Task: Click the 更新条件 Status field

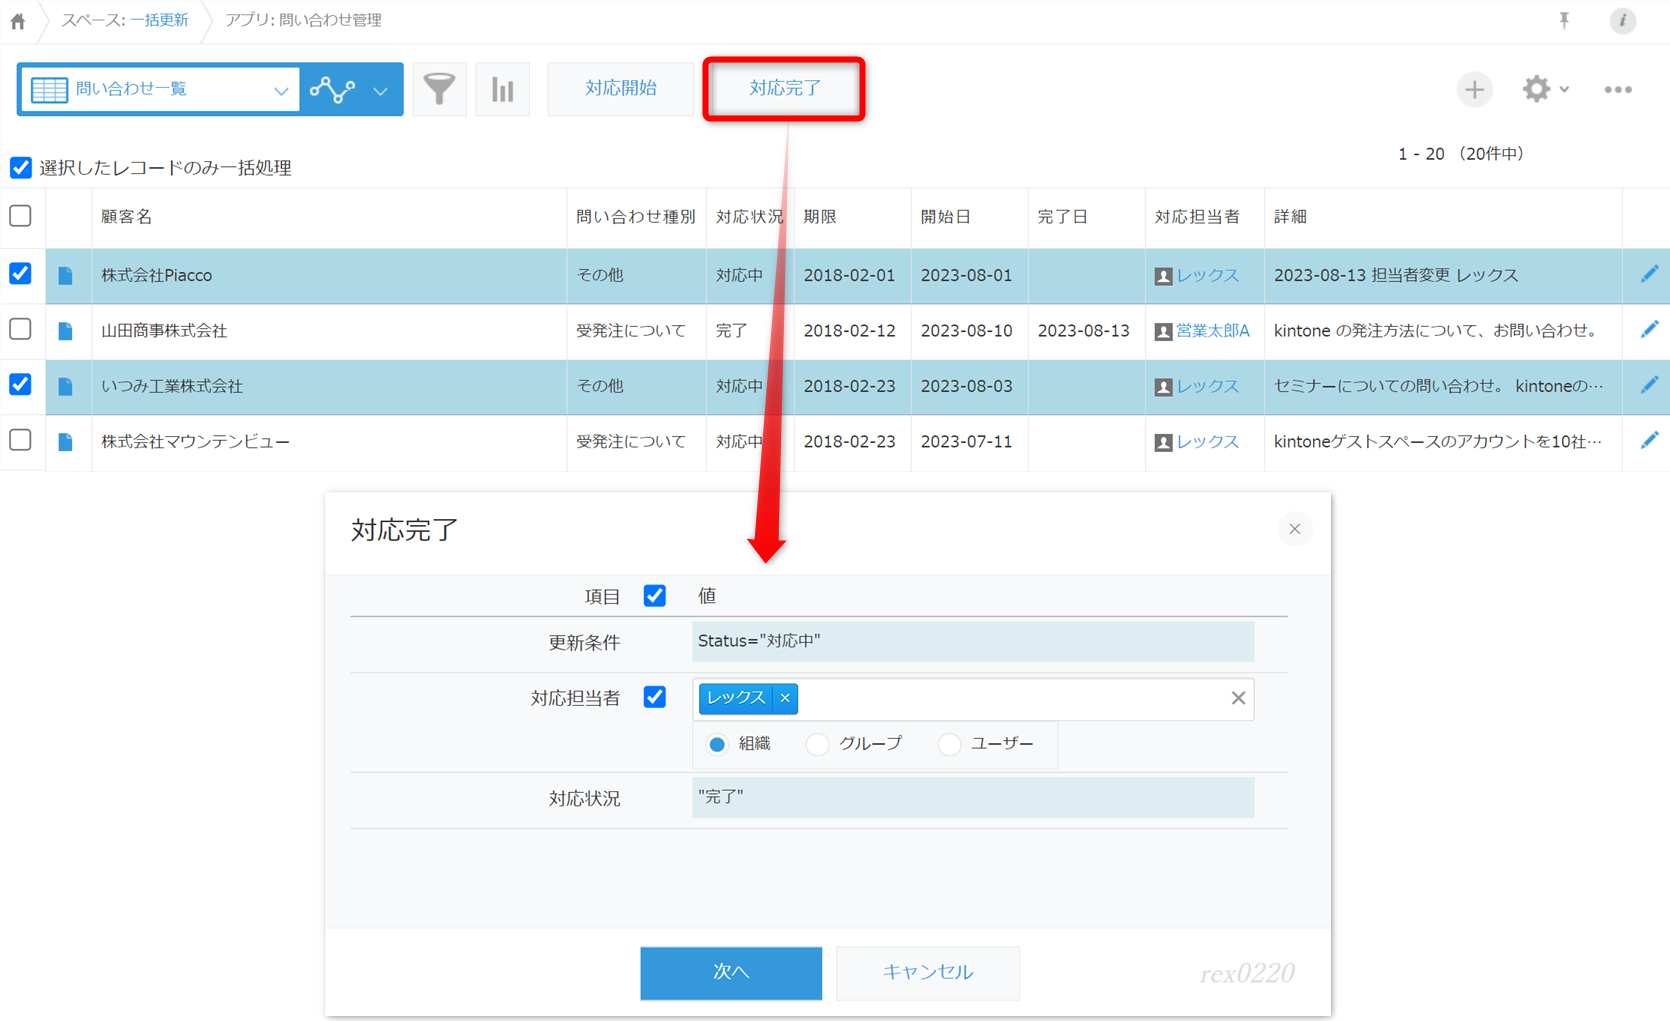Action: (x=973, y=641)
